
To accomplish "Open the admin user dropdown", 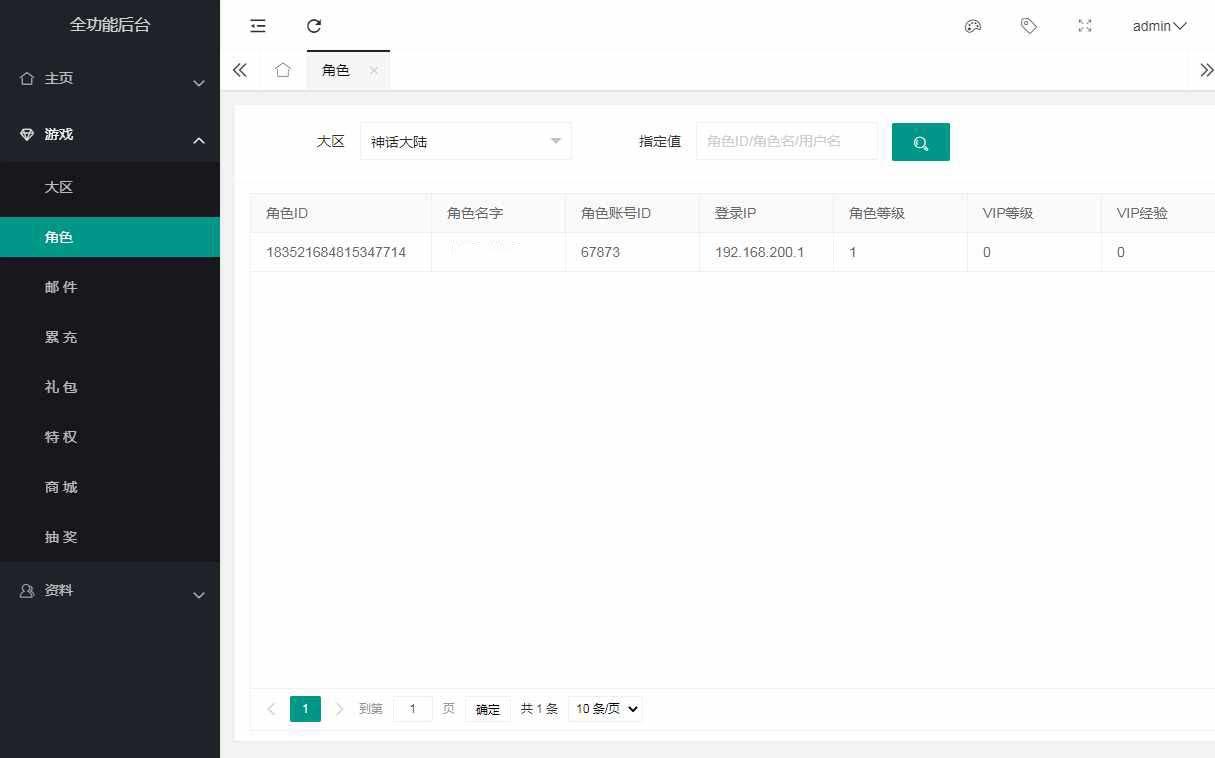I will 1158,26.
